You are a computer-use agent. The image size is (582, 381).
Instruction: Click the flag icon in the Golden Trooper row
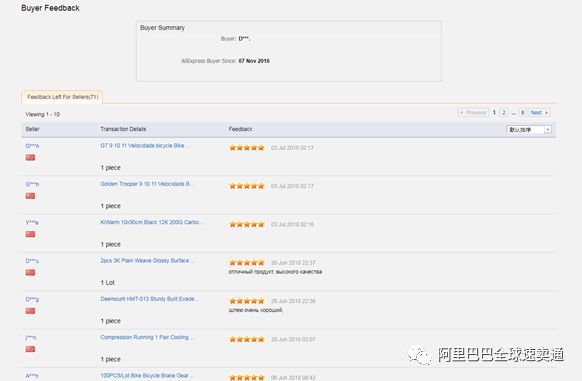click(30, 196)
